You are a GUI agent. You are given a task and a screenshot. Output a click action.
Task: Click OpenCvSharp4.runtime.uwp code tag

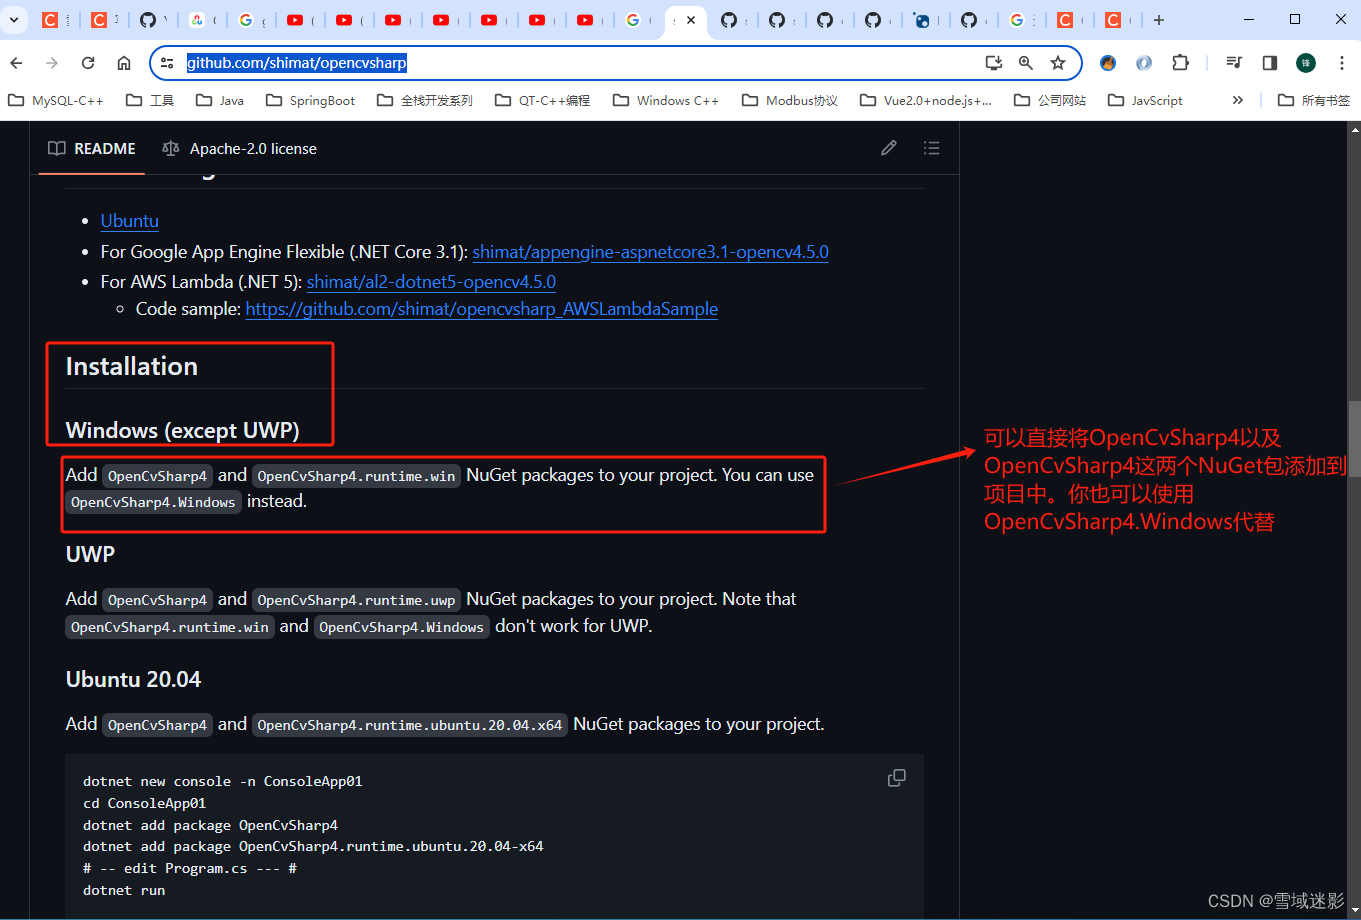click(356, 600)
